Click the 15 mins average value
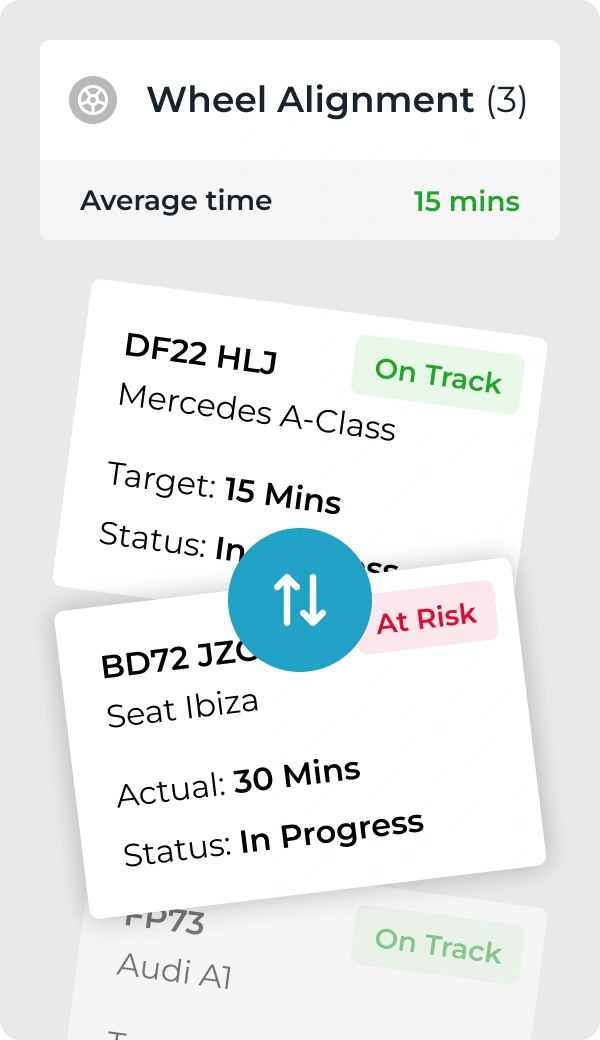Viewport: 600px width, 1040px height. 466,201
